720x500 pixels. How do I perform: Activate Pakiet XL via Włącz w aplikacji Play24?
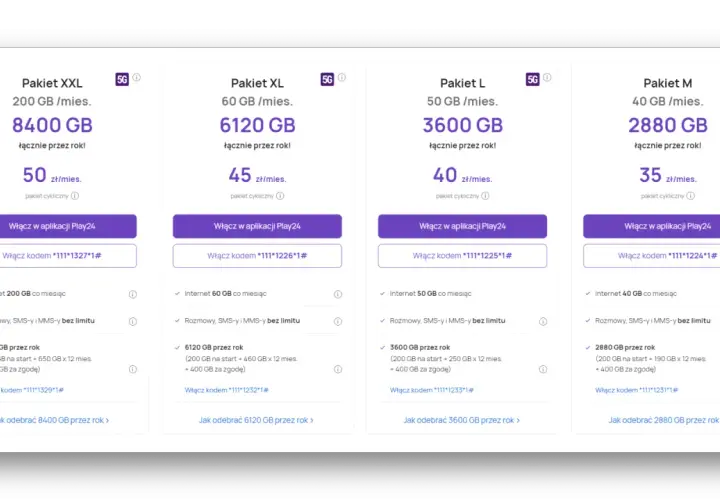[x=257, y=226]
